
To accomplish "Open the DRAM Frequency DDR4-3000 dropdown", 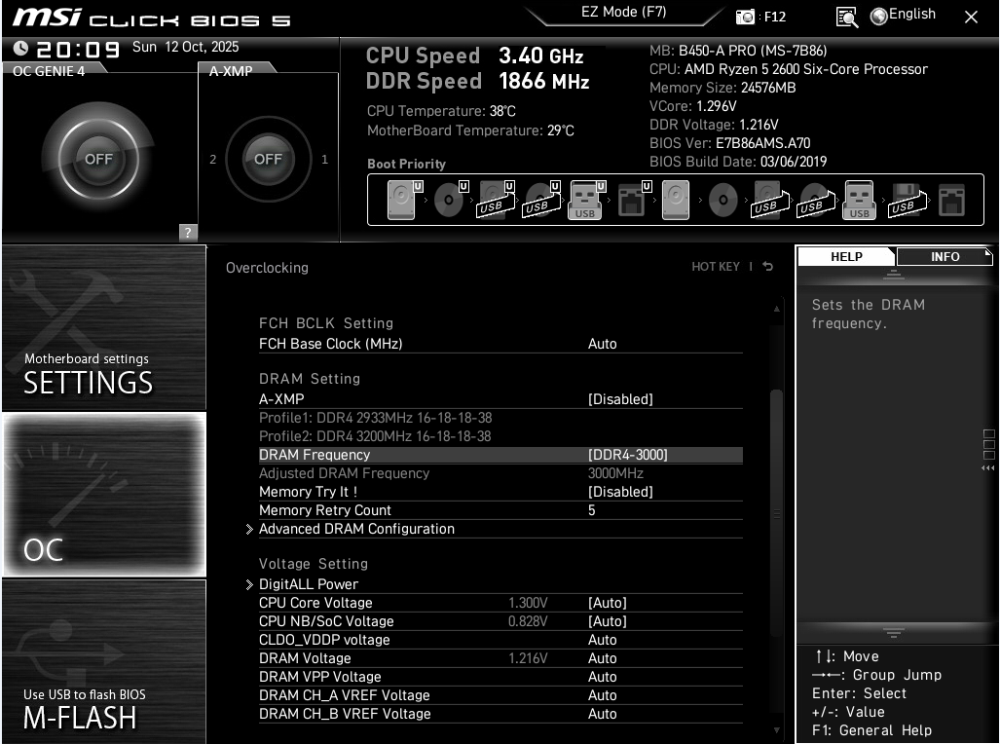I will coord(627,455).
